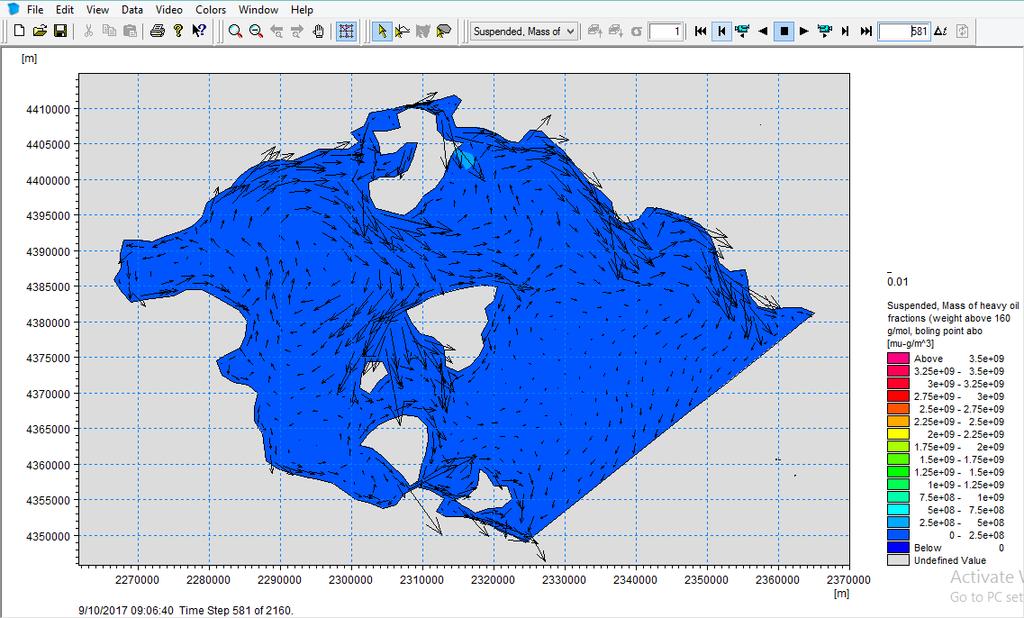Viewport: 1024px width, 618px height.
Task: Jump to the last time step
Action: click(x=866, y=31)
